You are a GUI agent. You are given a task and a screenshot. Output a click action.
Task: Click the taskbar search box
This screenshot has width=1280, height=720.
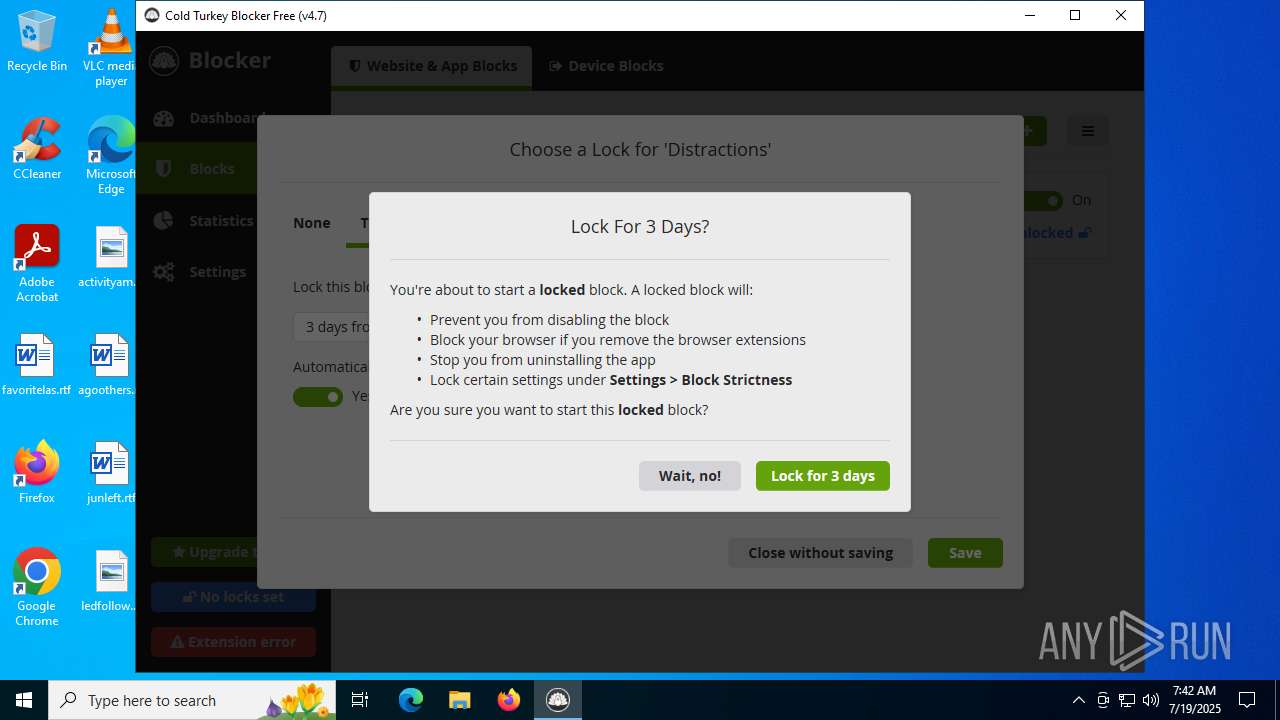pos(193,700)
